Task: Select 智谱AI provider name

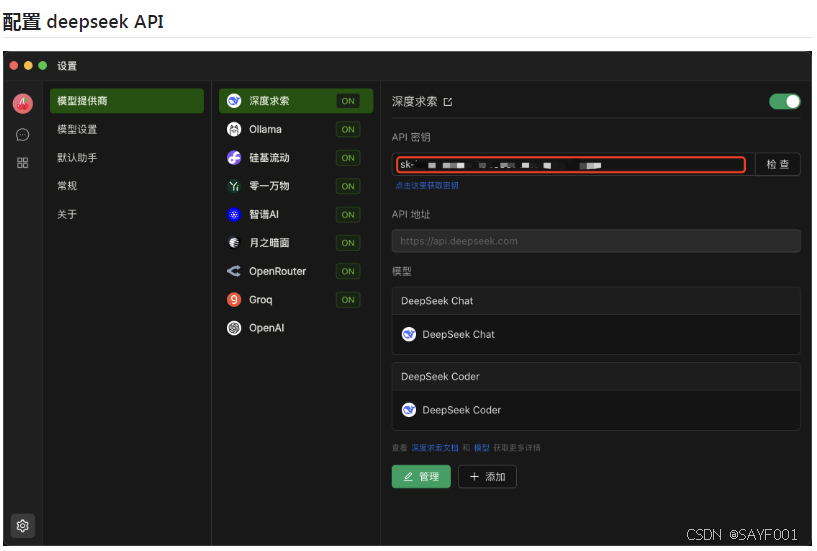Action: click(264, 214)
